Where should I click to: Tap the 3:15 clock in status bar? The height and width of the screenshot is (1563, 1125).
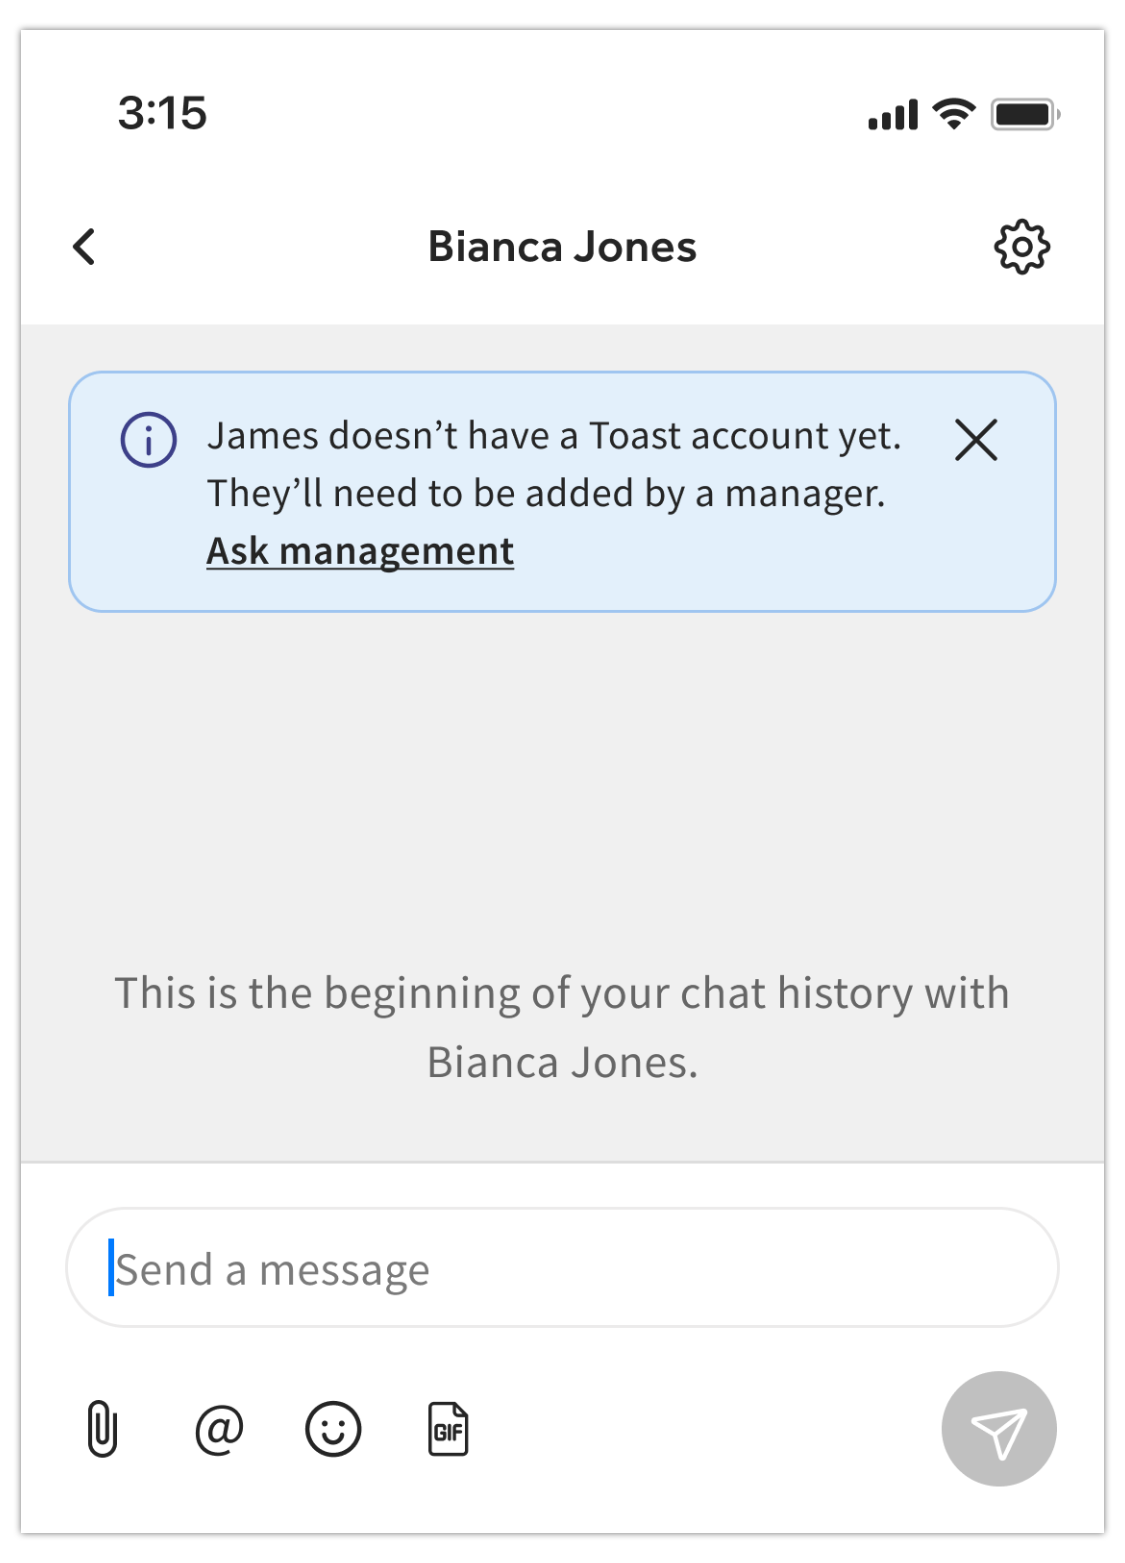pyautogui.click(x=162, y=113)
